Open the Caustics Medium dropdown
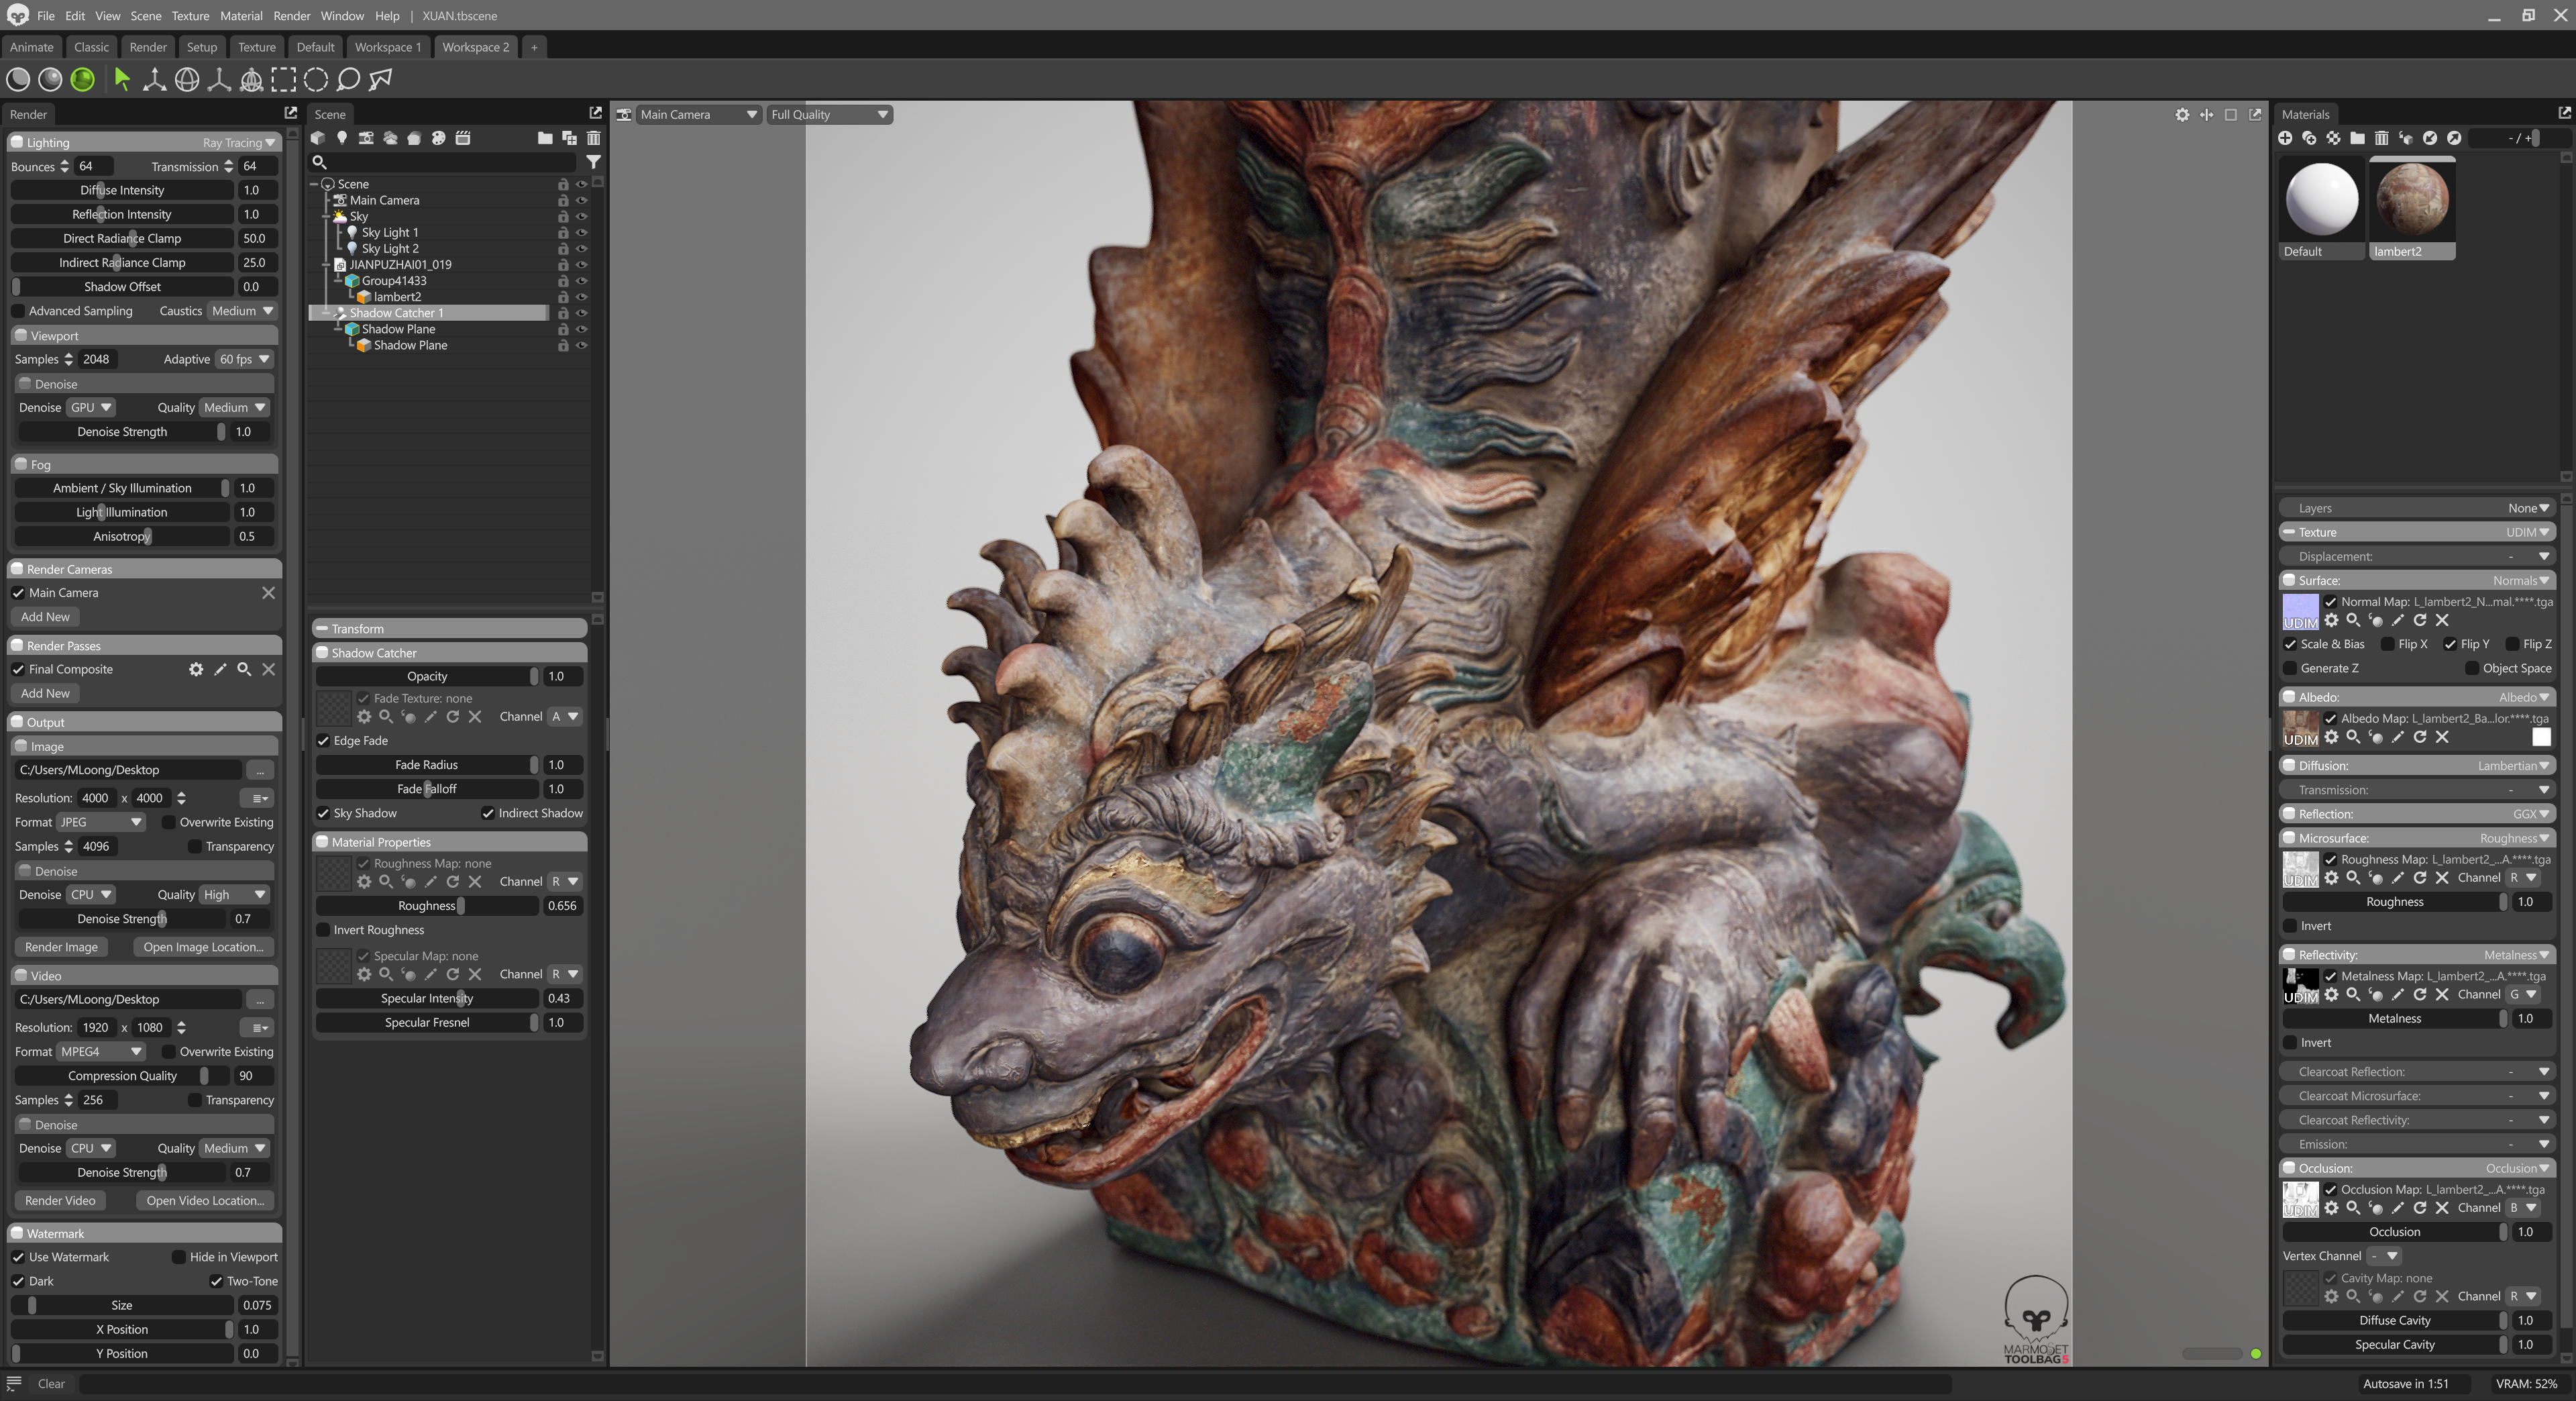 pos(242,311)
